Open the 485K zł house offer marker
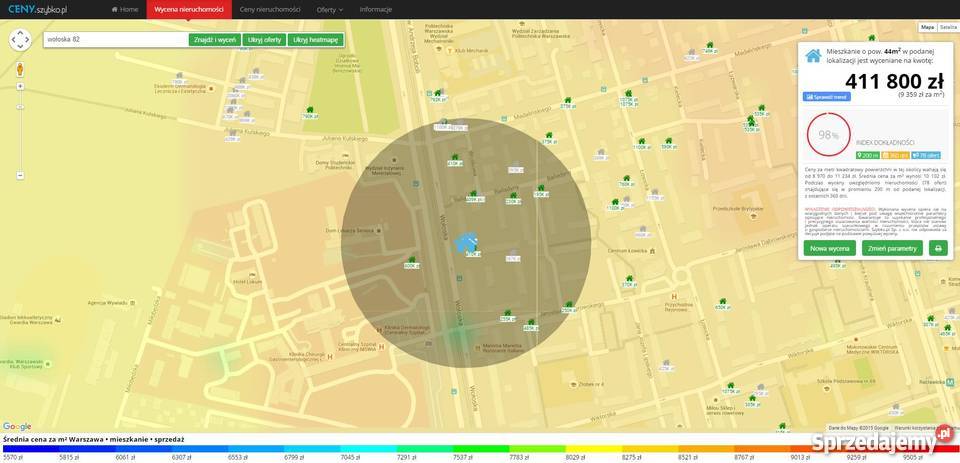Viewport: 960px width, 463px height. (530, 325)
